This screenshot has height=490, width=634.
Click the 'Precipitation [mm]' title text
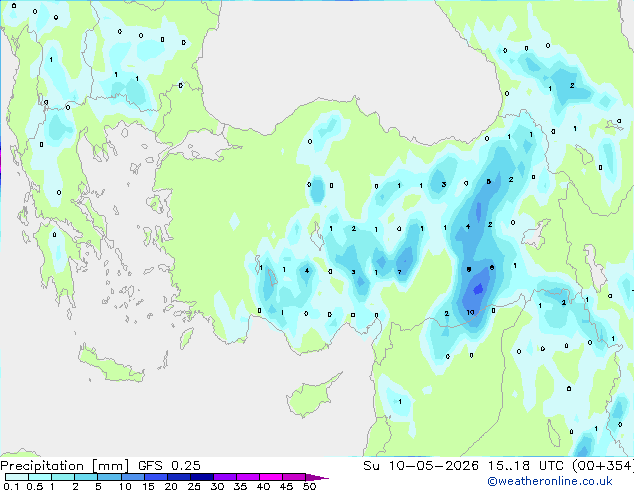point(65,466)
